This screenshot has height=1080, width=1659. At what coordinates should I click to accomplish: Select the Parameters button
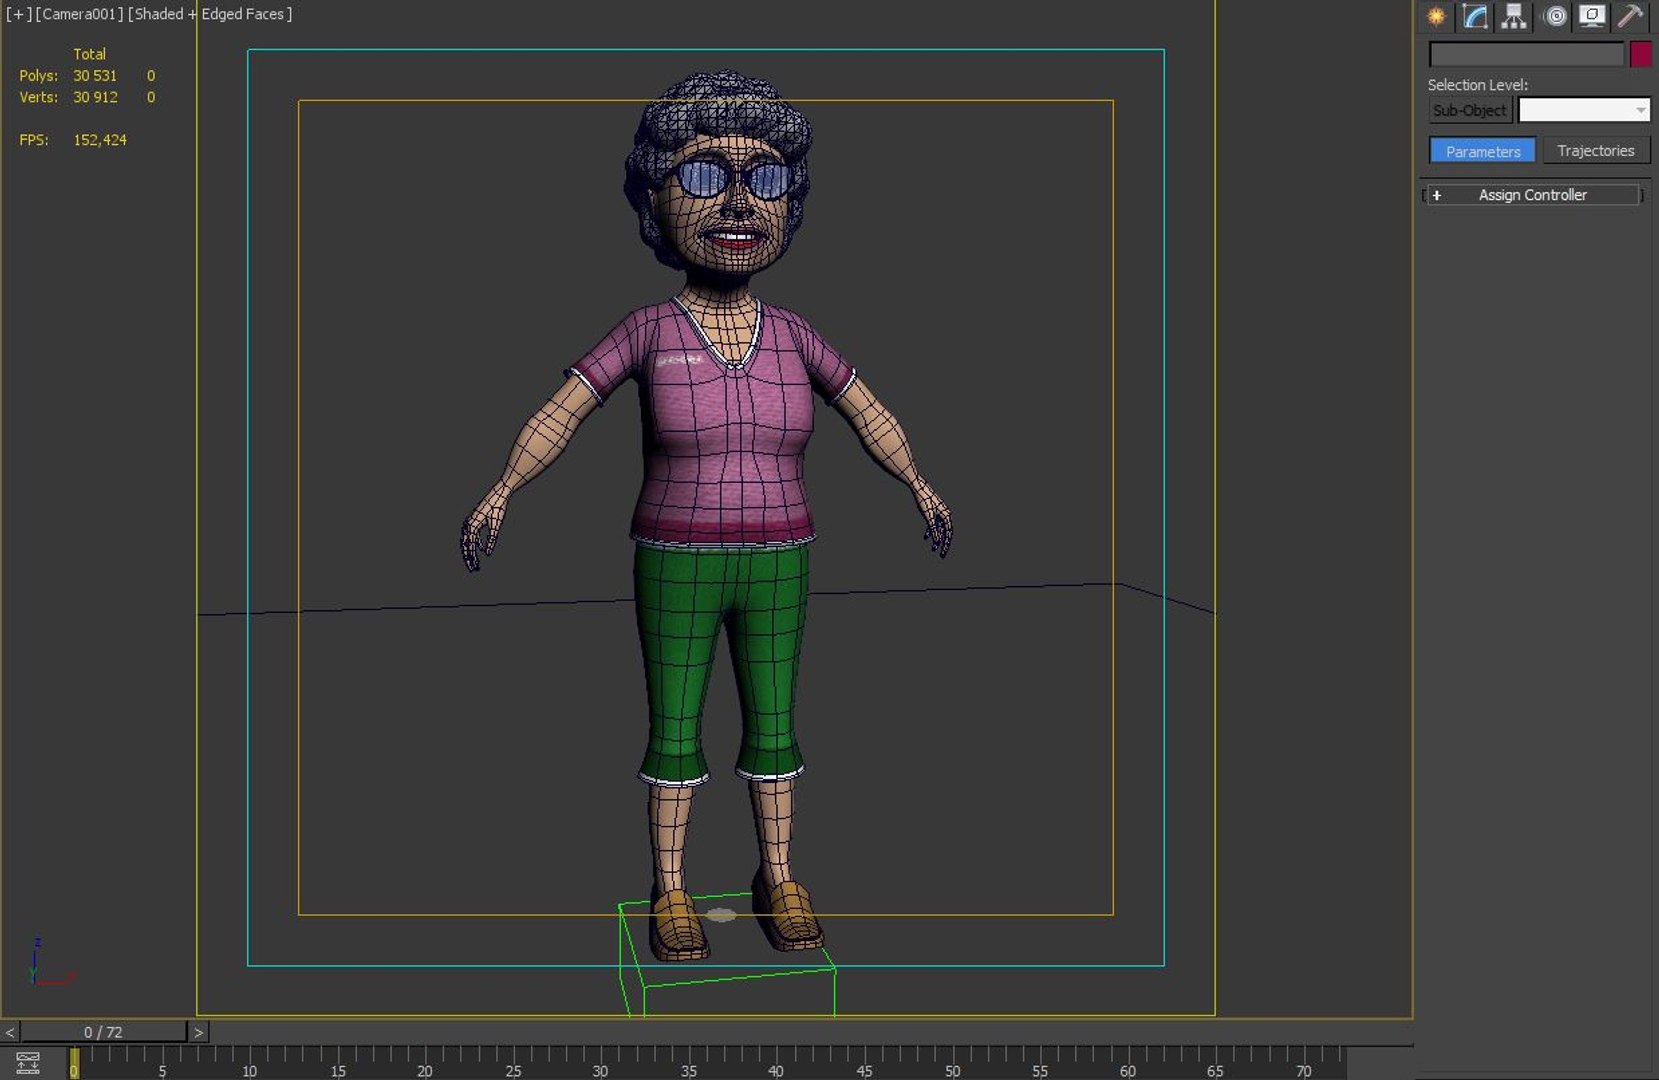tap(1482, 151)
